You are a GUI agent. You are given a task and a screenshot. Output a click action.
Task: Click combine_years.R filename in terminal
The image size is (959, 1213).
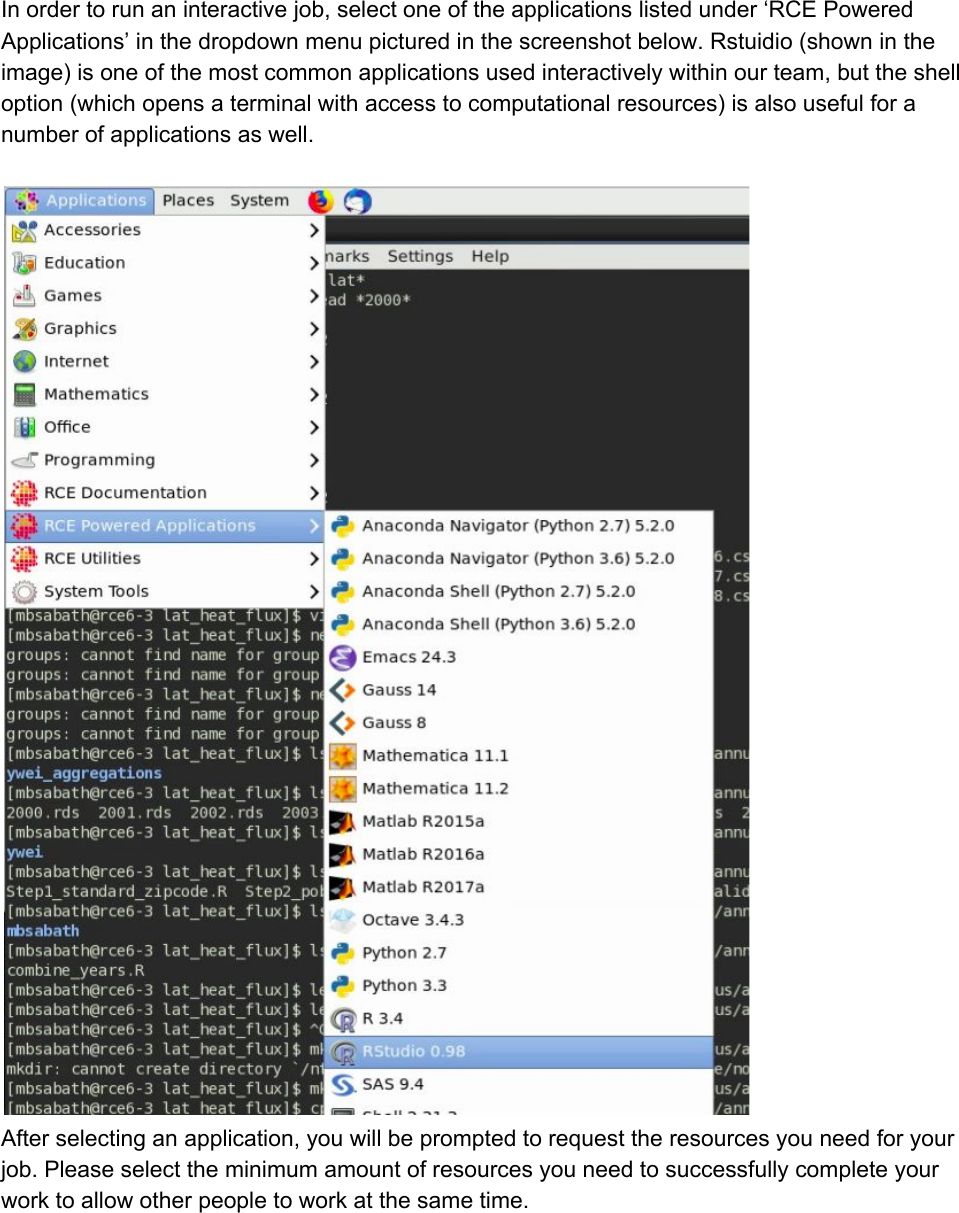(x=75, y=971)
